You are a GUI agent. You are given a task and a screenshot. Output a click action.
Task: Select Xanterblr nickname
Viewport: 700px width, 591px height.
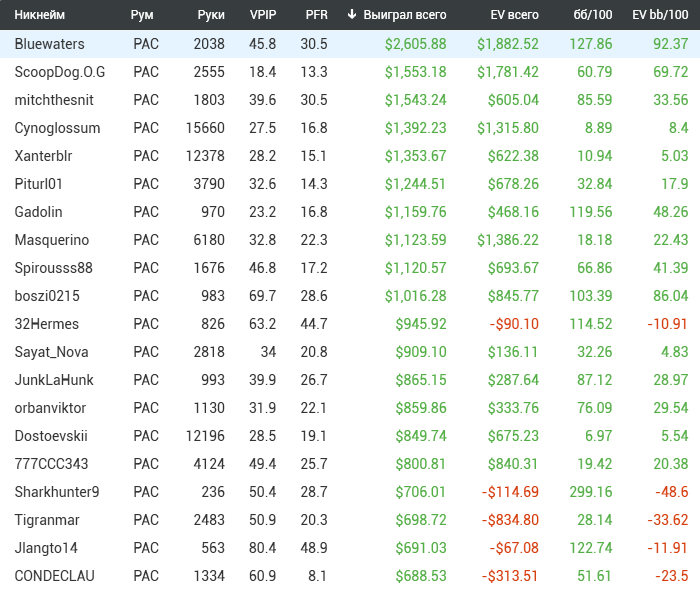(x=43, y=156)
